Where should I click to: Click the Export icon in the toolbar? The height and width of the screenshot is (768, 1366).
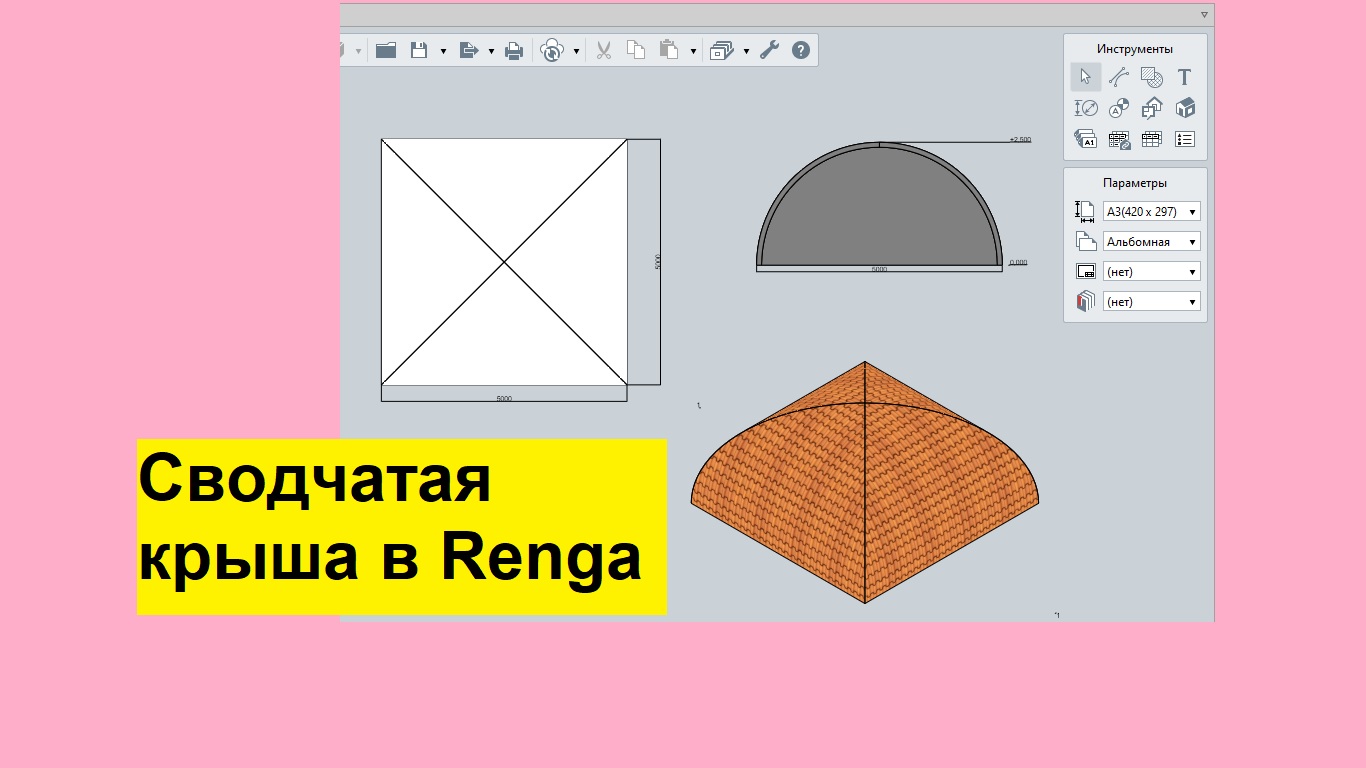469,50
